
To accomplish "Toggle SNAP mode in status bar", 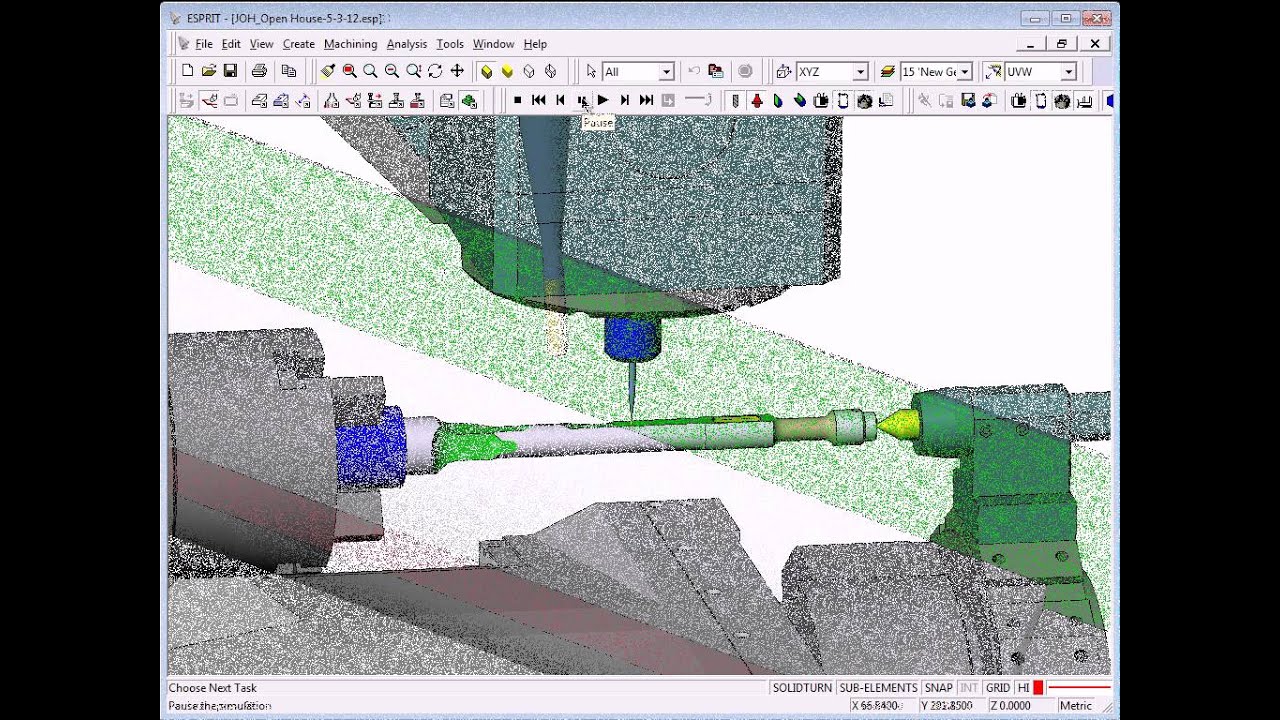I will 938,688.
